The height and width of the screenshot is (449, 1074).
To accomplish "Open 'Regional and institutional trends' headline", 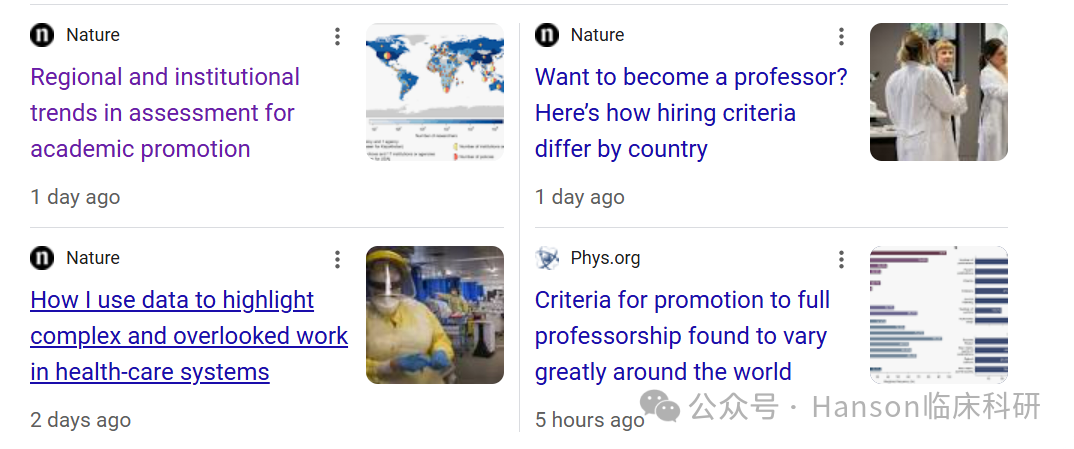I will click(165, 113).
